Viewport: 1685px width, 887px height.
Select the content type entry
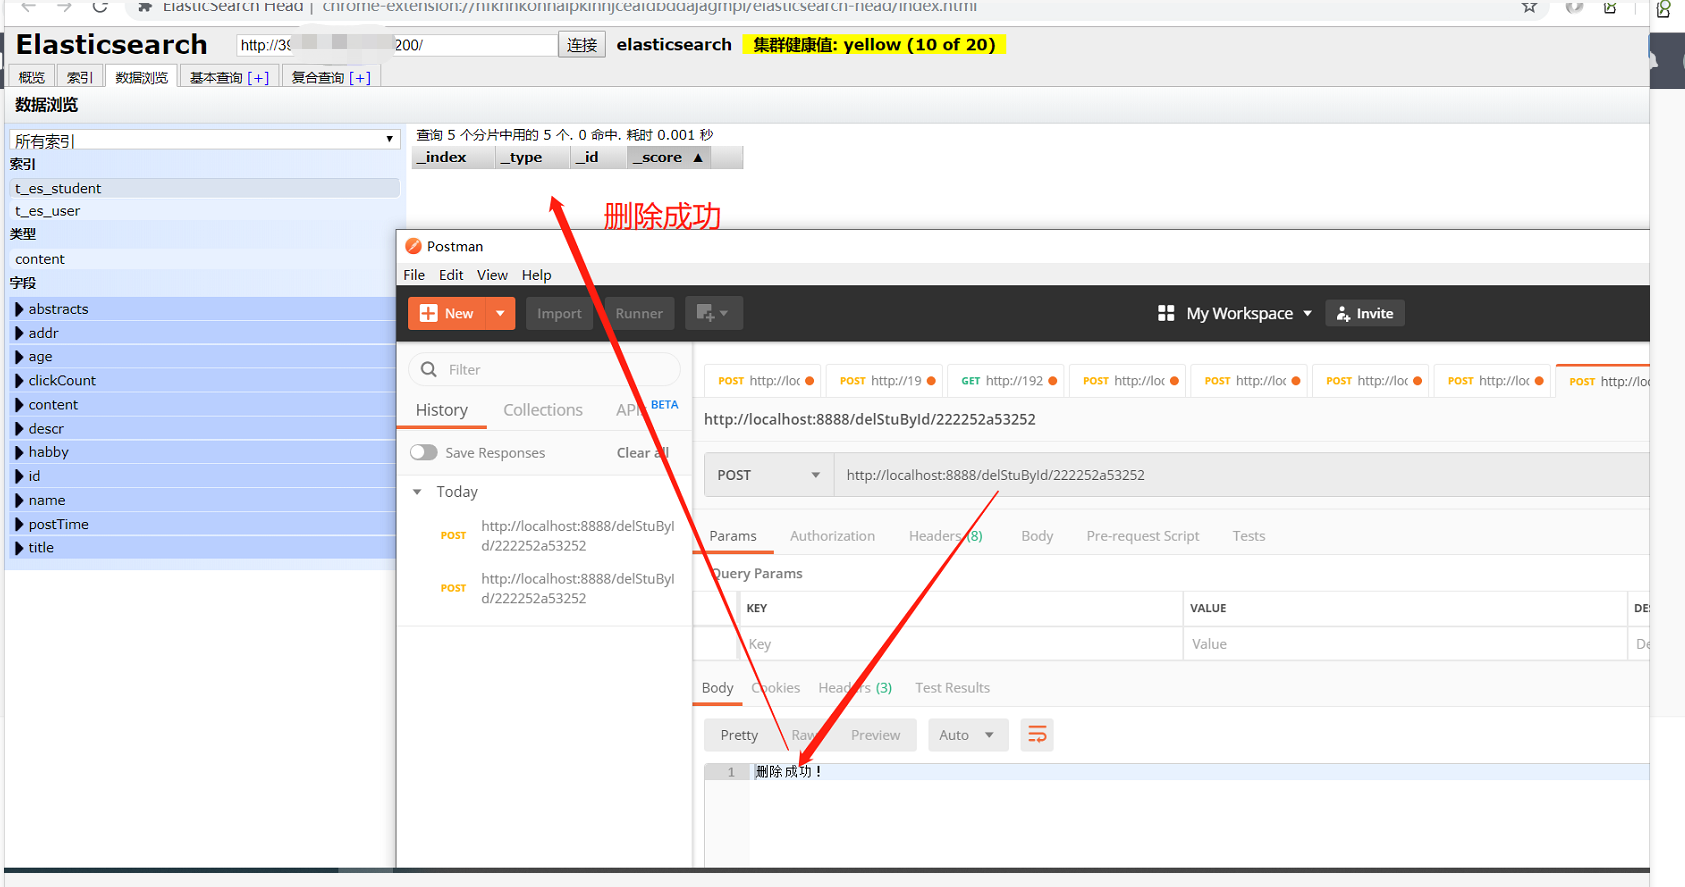(205, 259)
